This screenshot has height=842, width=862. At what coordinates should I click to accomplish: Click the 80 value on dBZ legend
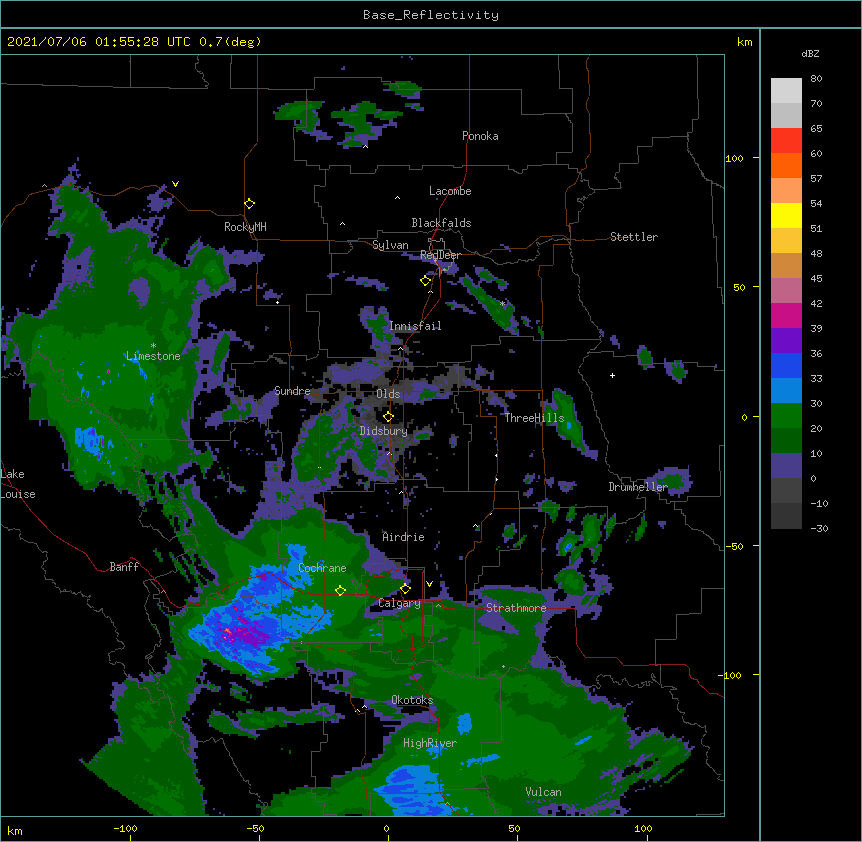pyautogui.click(x=816, y=78)
